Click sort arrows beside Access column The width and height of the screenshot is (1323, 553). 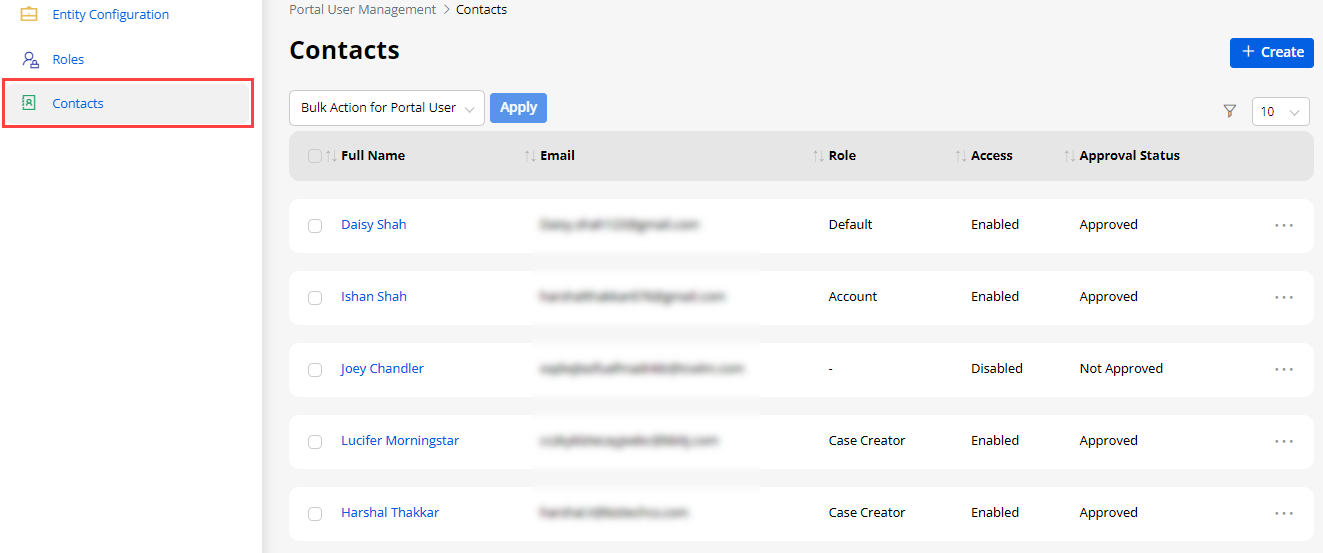click(961, 156)
